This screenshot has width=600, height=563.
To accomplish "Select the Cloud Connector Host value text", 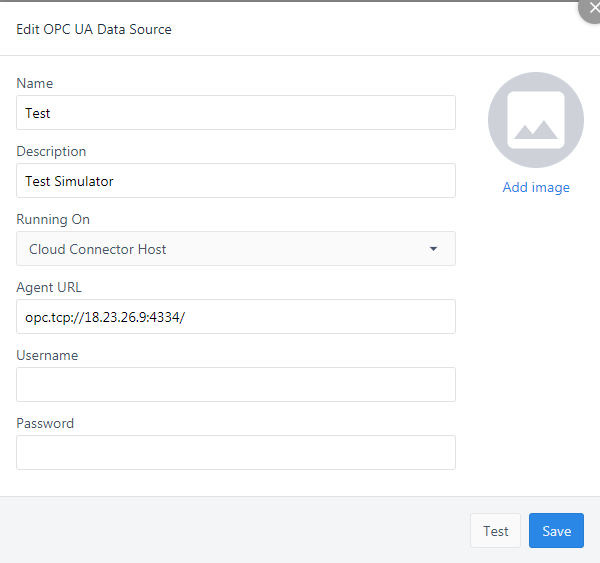I will click(98, 249).
